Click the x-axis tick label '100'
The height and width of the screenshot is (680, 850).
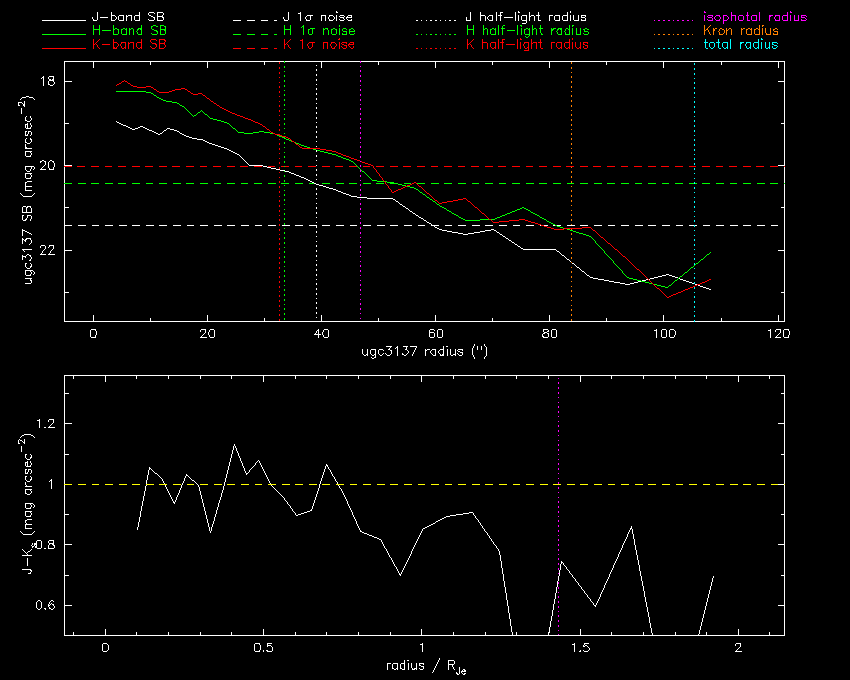pyautogui.click(x=664, y=333)
